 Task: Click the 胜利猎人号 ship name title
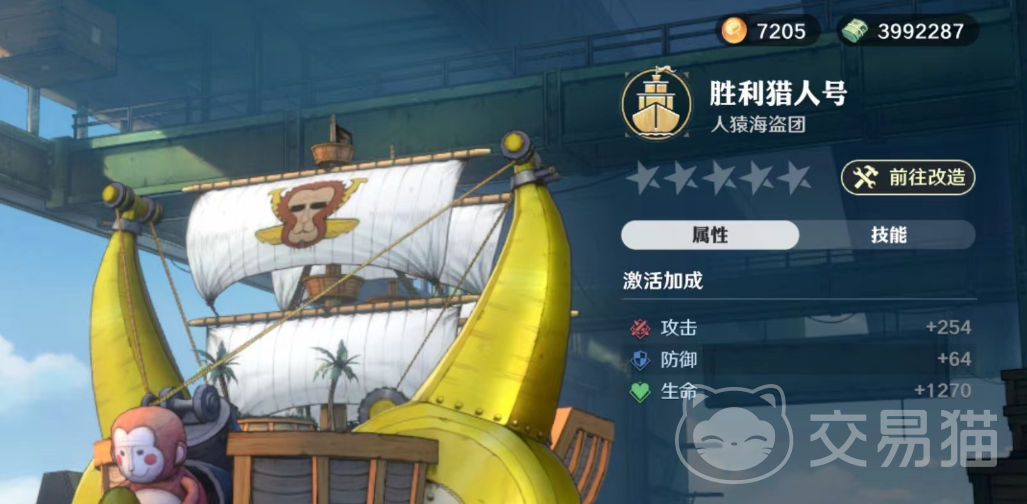778,94
